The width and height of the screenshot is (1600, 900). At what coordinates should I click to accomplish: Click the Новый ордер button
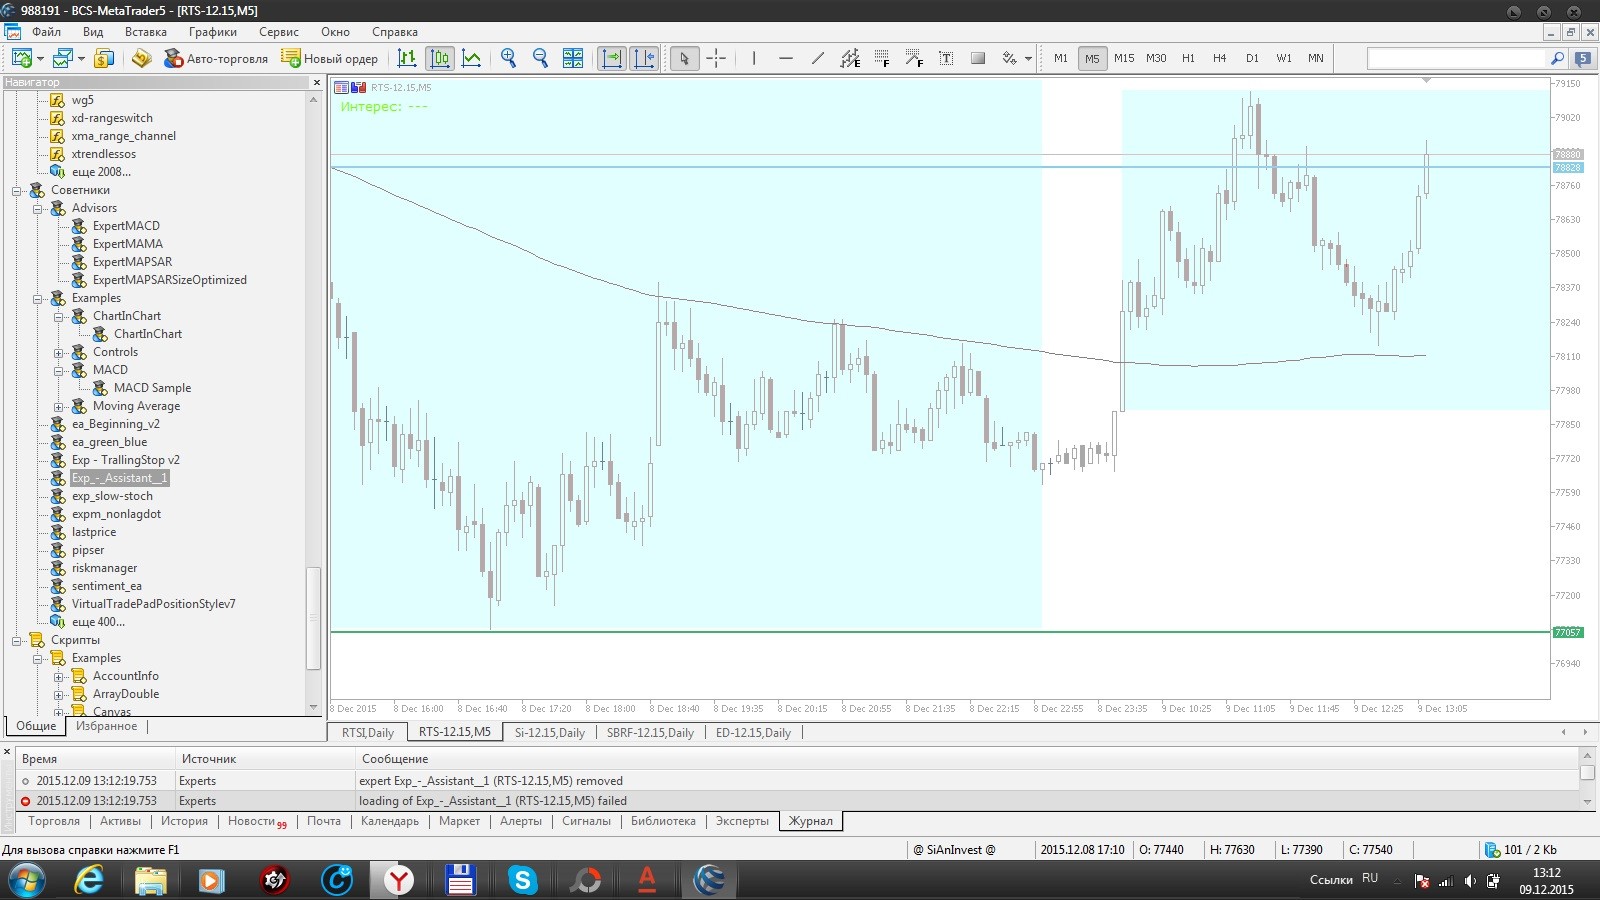pos(330,58)
